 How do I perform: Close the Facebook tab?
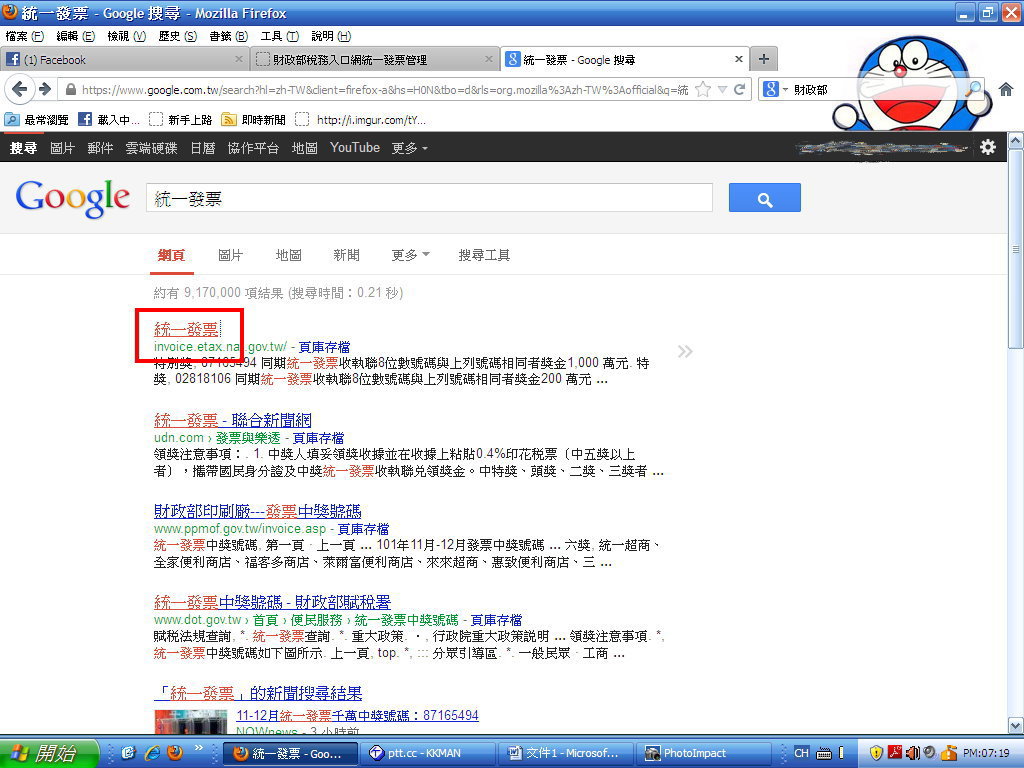click(x=238, y=59)
